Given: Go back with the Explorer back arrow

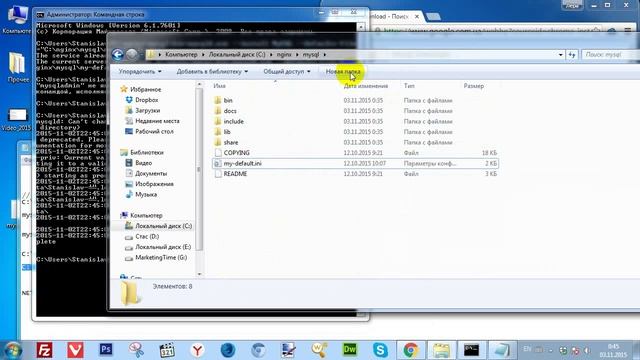Looking at the screenshot, I should pyautogui.click(x=118, y=55).
